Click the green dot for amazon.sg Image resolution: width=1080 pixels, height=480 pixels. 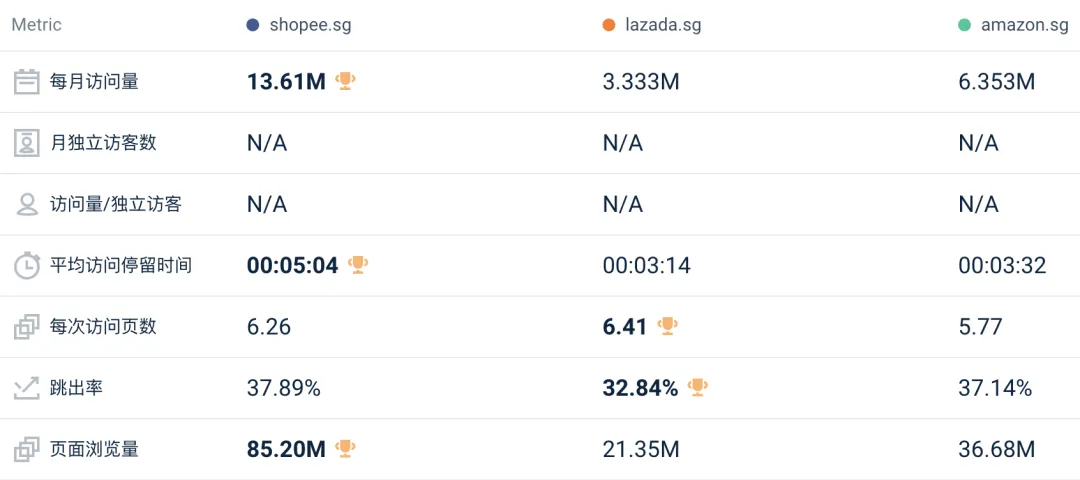(964, 25)
